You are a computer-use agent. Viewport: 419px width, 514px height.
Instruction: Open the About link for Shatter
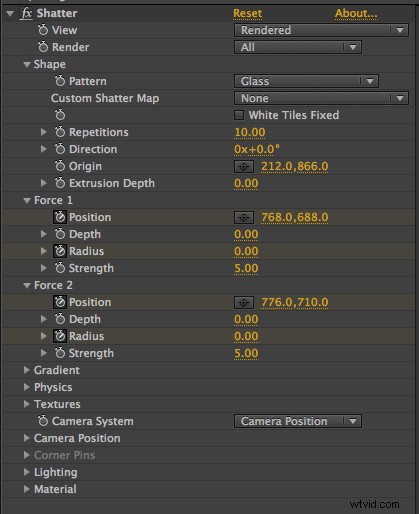pos(356,13)
